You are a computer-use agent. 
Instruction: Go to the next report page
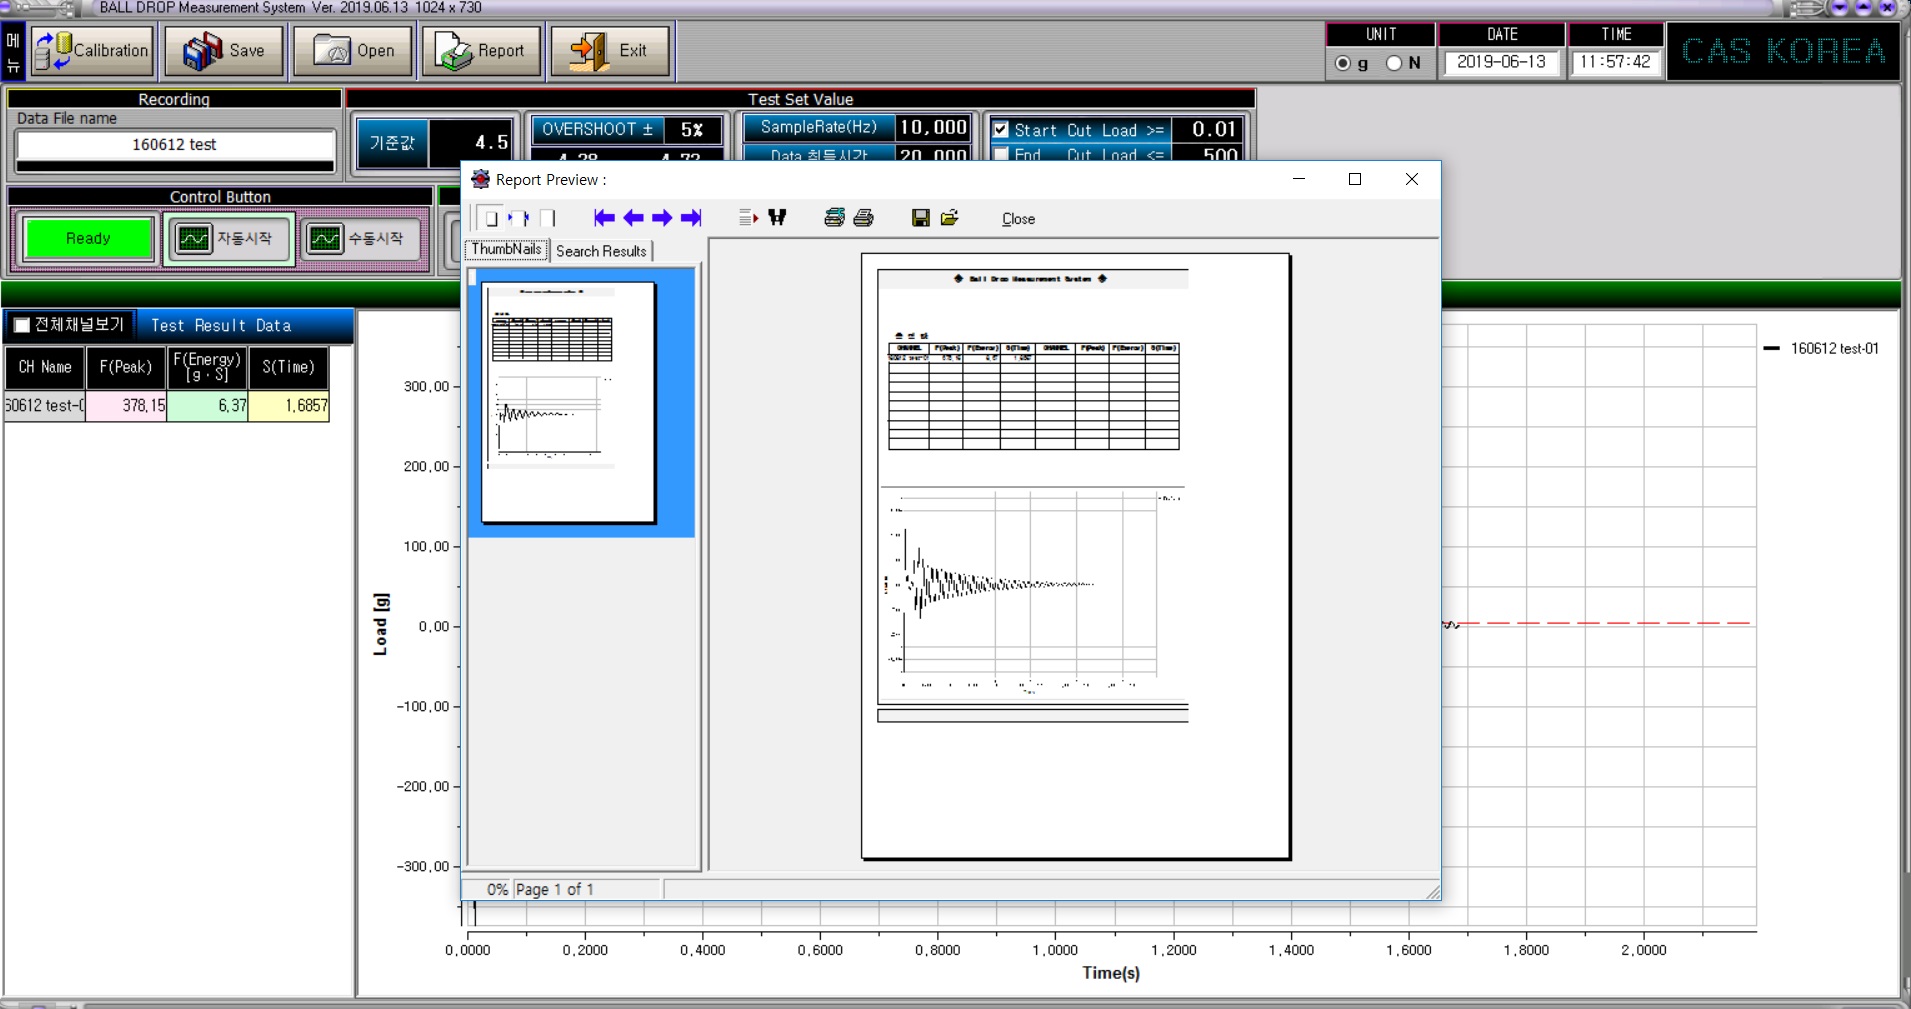click(x=662, y=218)
